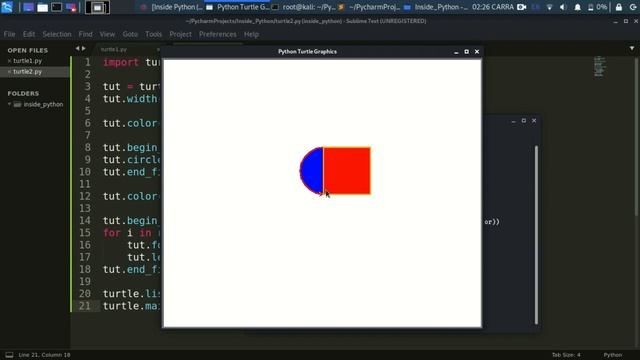Open the Find menu
This screenshot has height=360, width=640.
85,34
